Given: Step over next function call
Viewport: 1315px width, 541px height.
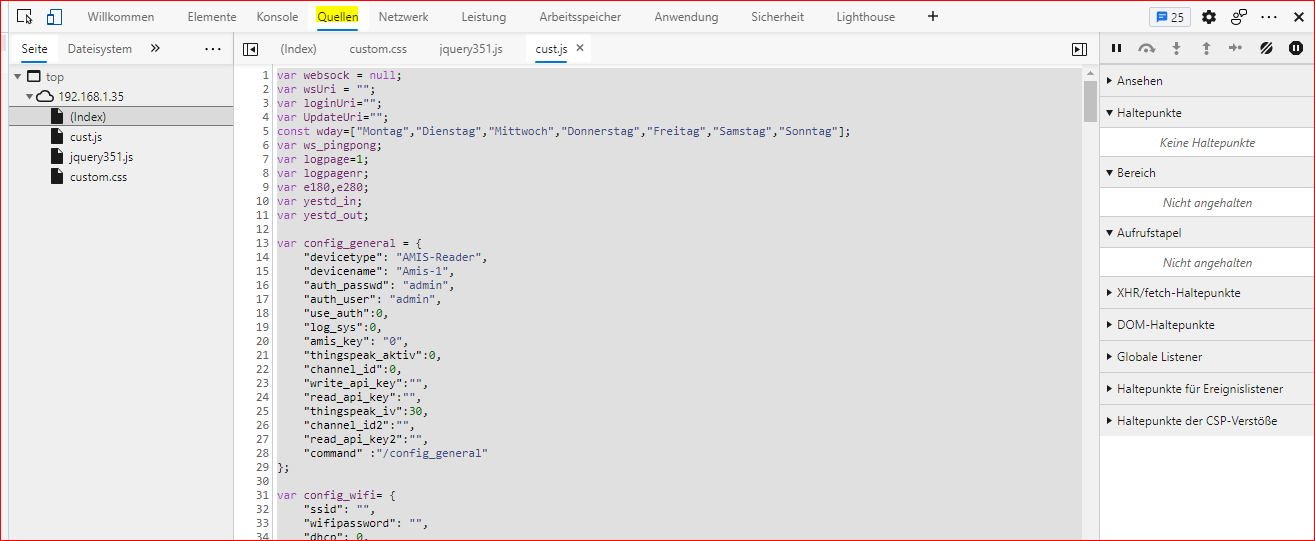Looking at the screenshot, I should pos(1147,48).
